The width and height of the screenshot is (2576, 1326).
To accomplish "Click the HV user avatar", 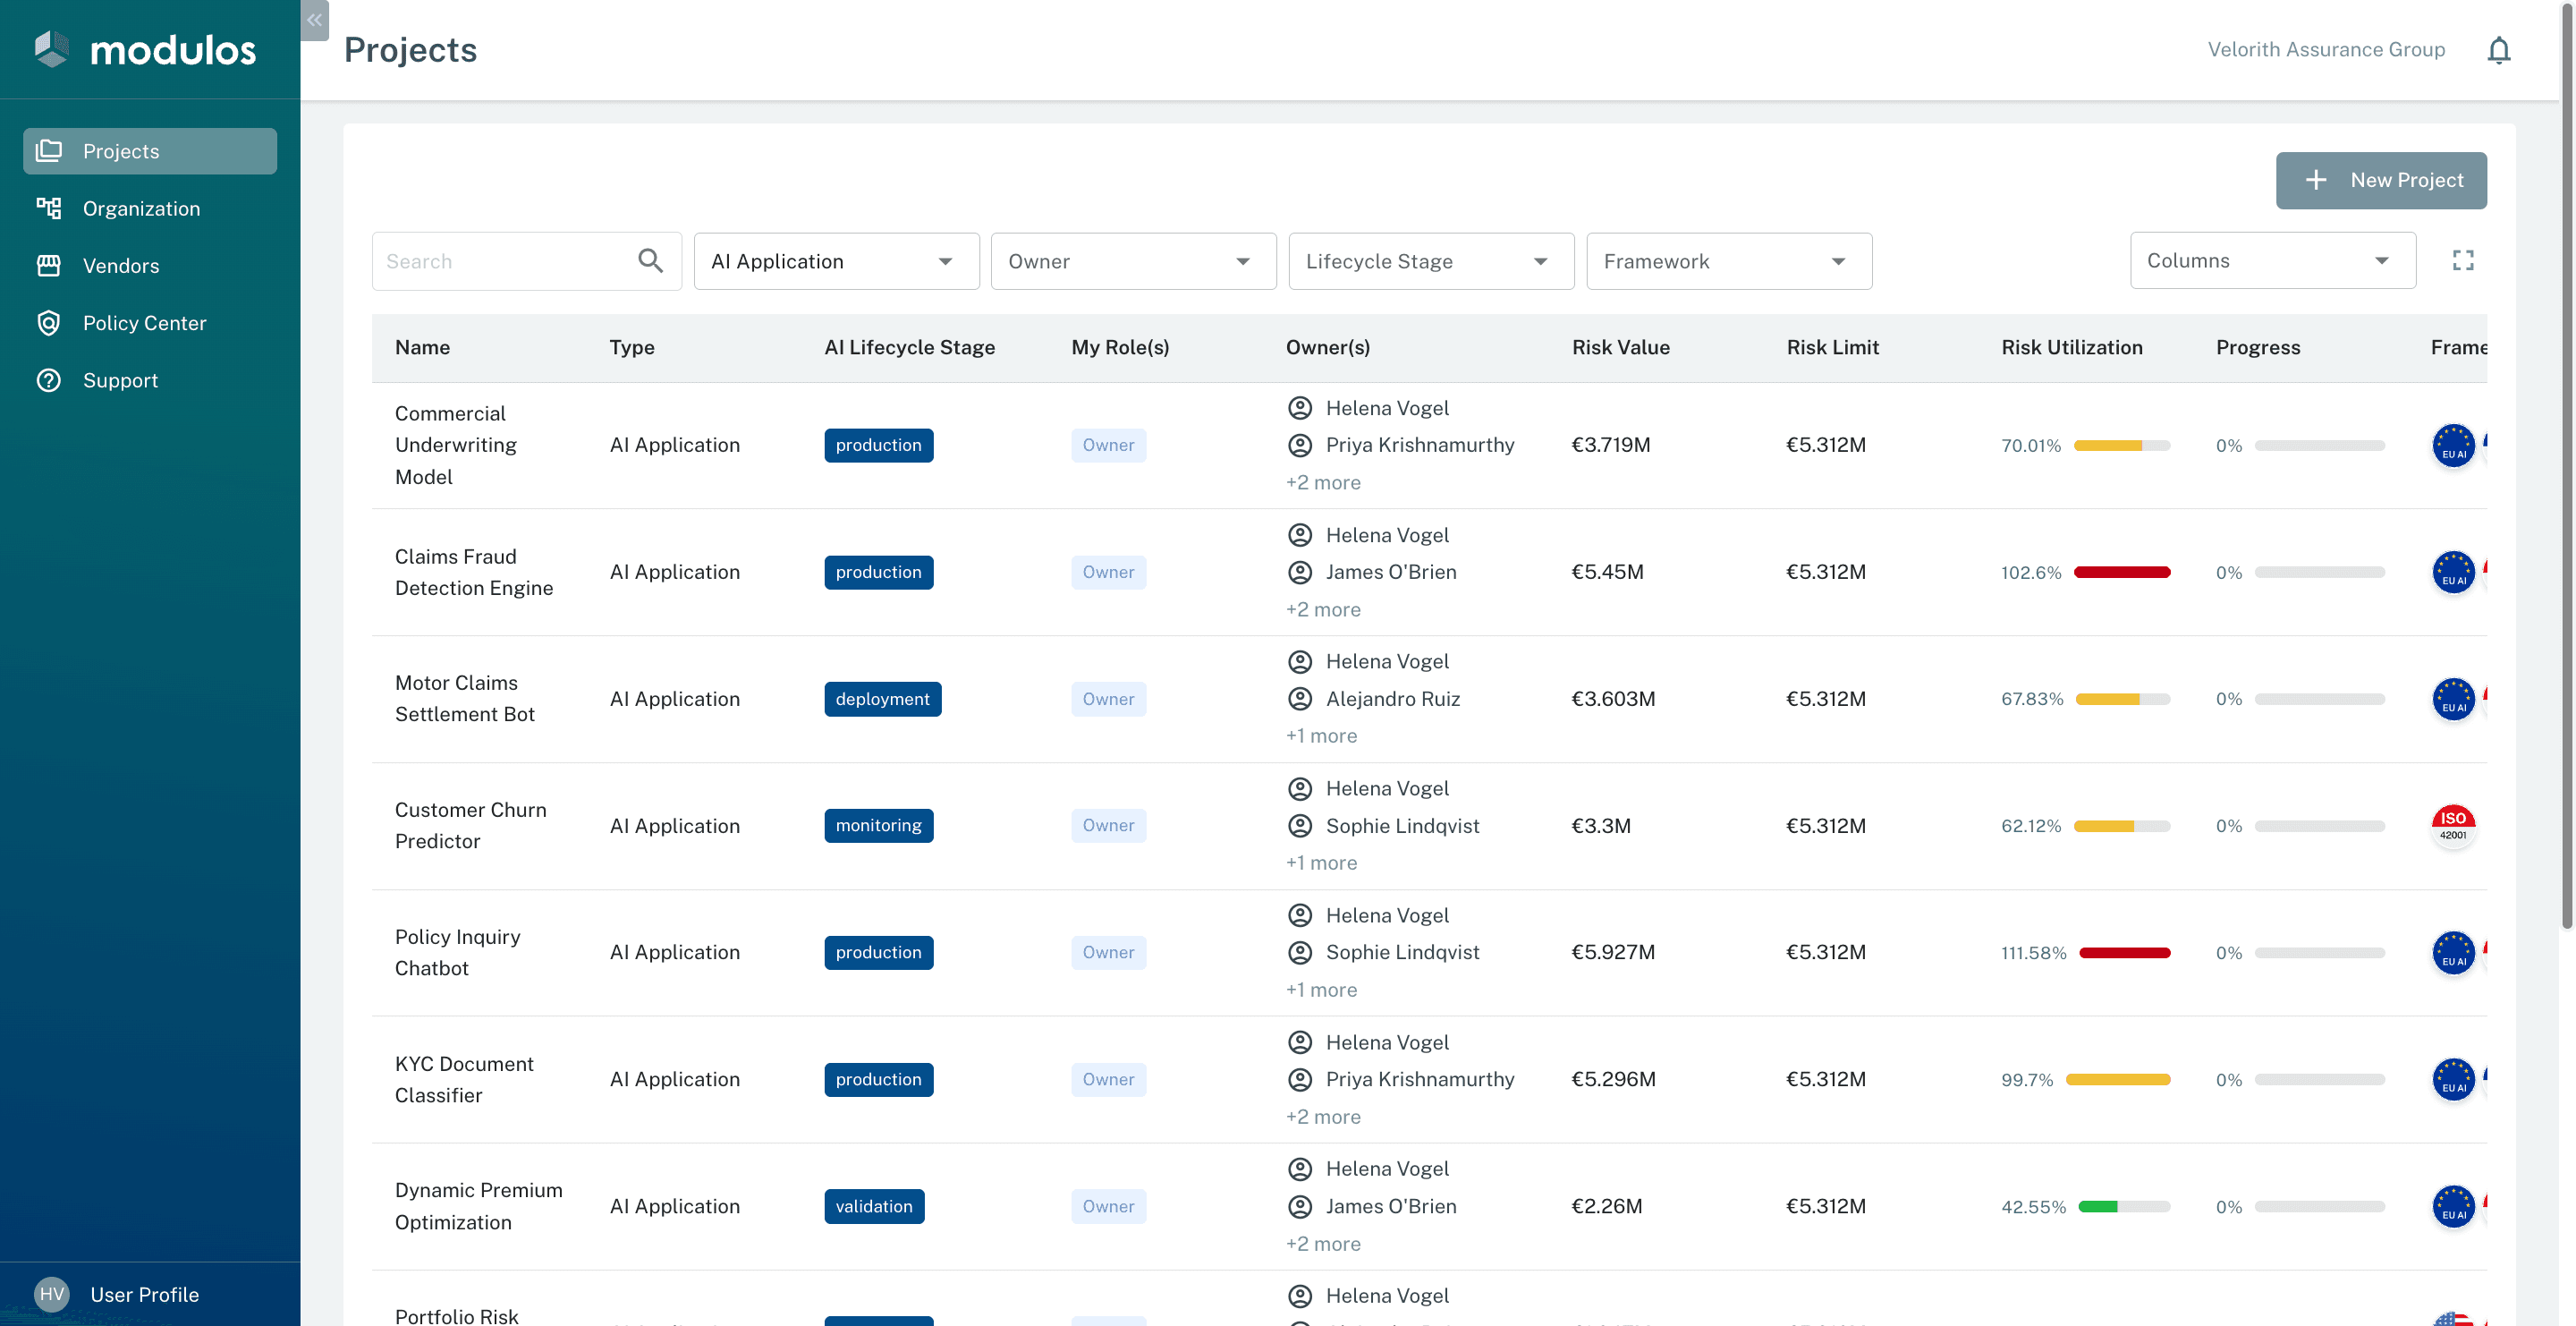I will (52, 1294).
